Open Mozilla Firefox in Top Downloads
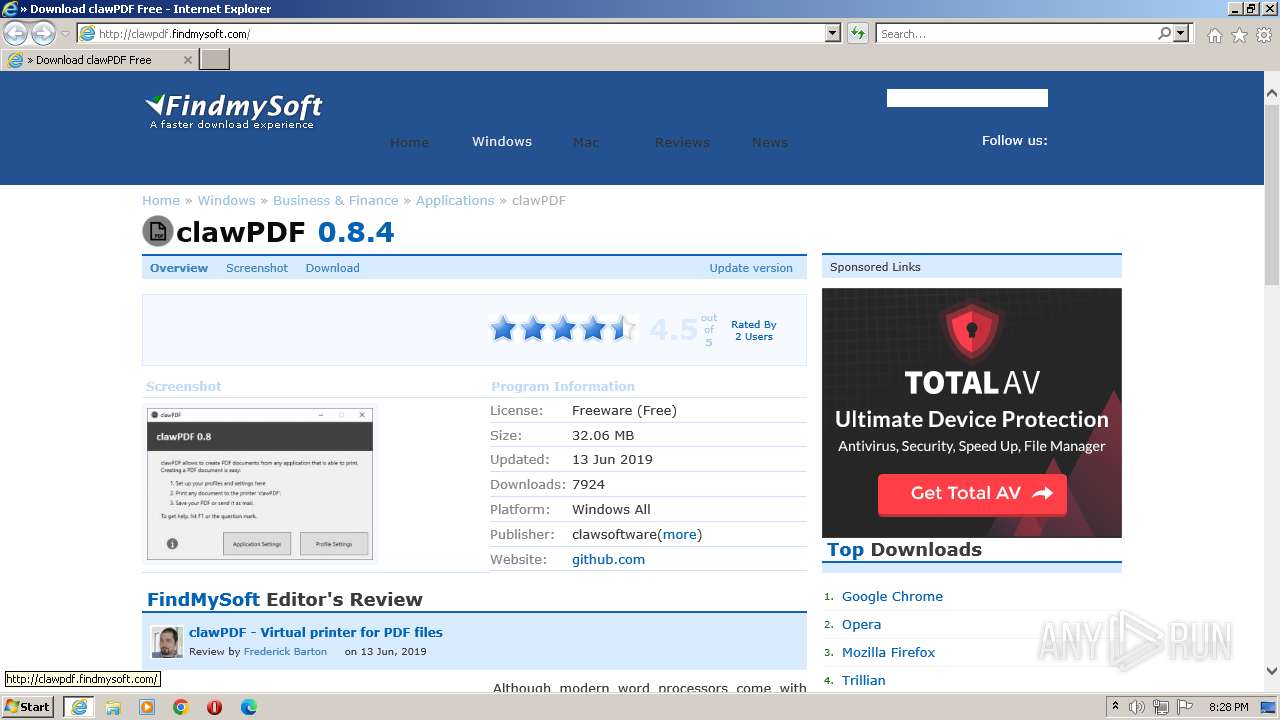This screenshot has height=720, width=1280. (x=888, y=652)
